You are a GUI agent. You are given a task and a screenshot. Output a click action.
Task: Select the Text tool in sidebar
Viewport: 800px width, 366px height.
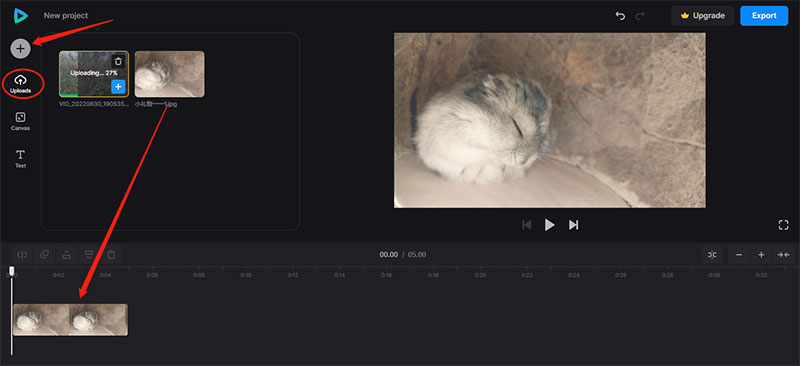click(20, 159)
